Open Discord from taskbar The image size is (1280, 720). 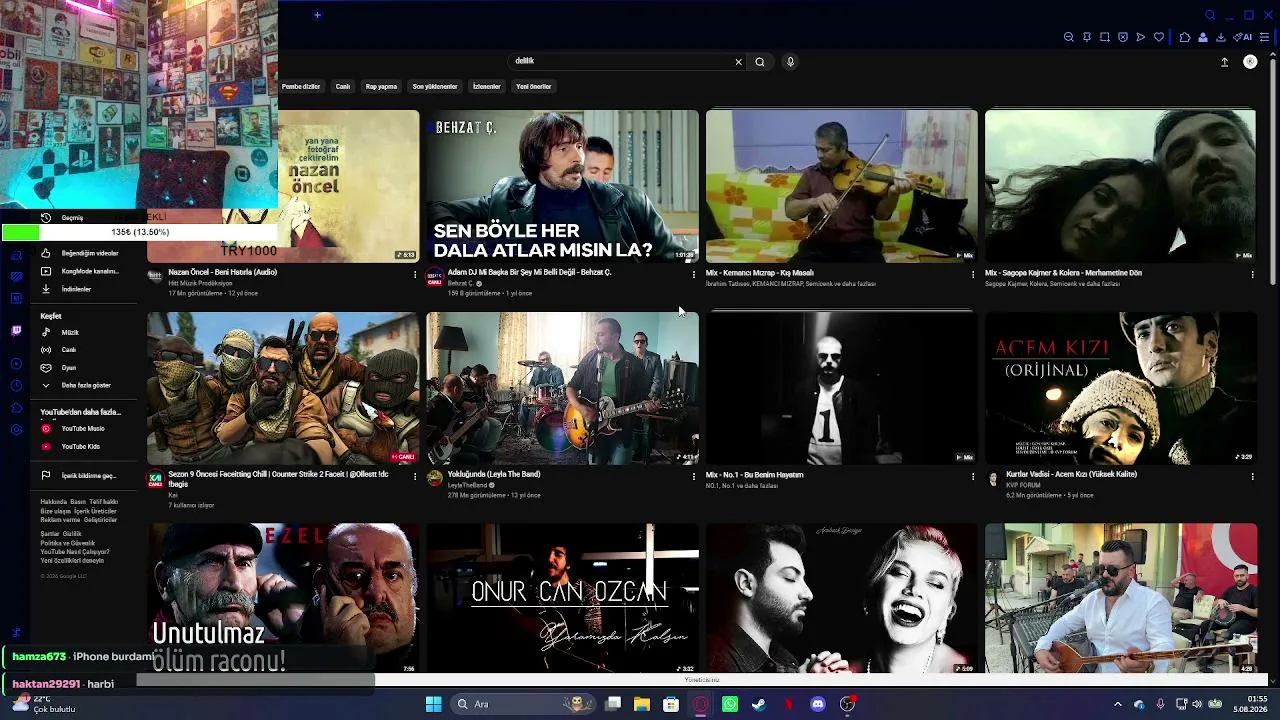point(818,704)
